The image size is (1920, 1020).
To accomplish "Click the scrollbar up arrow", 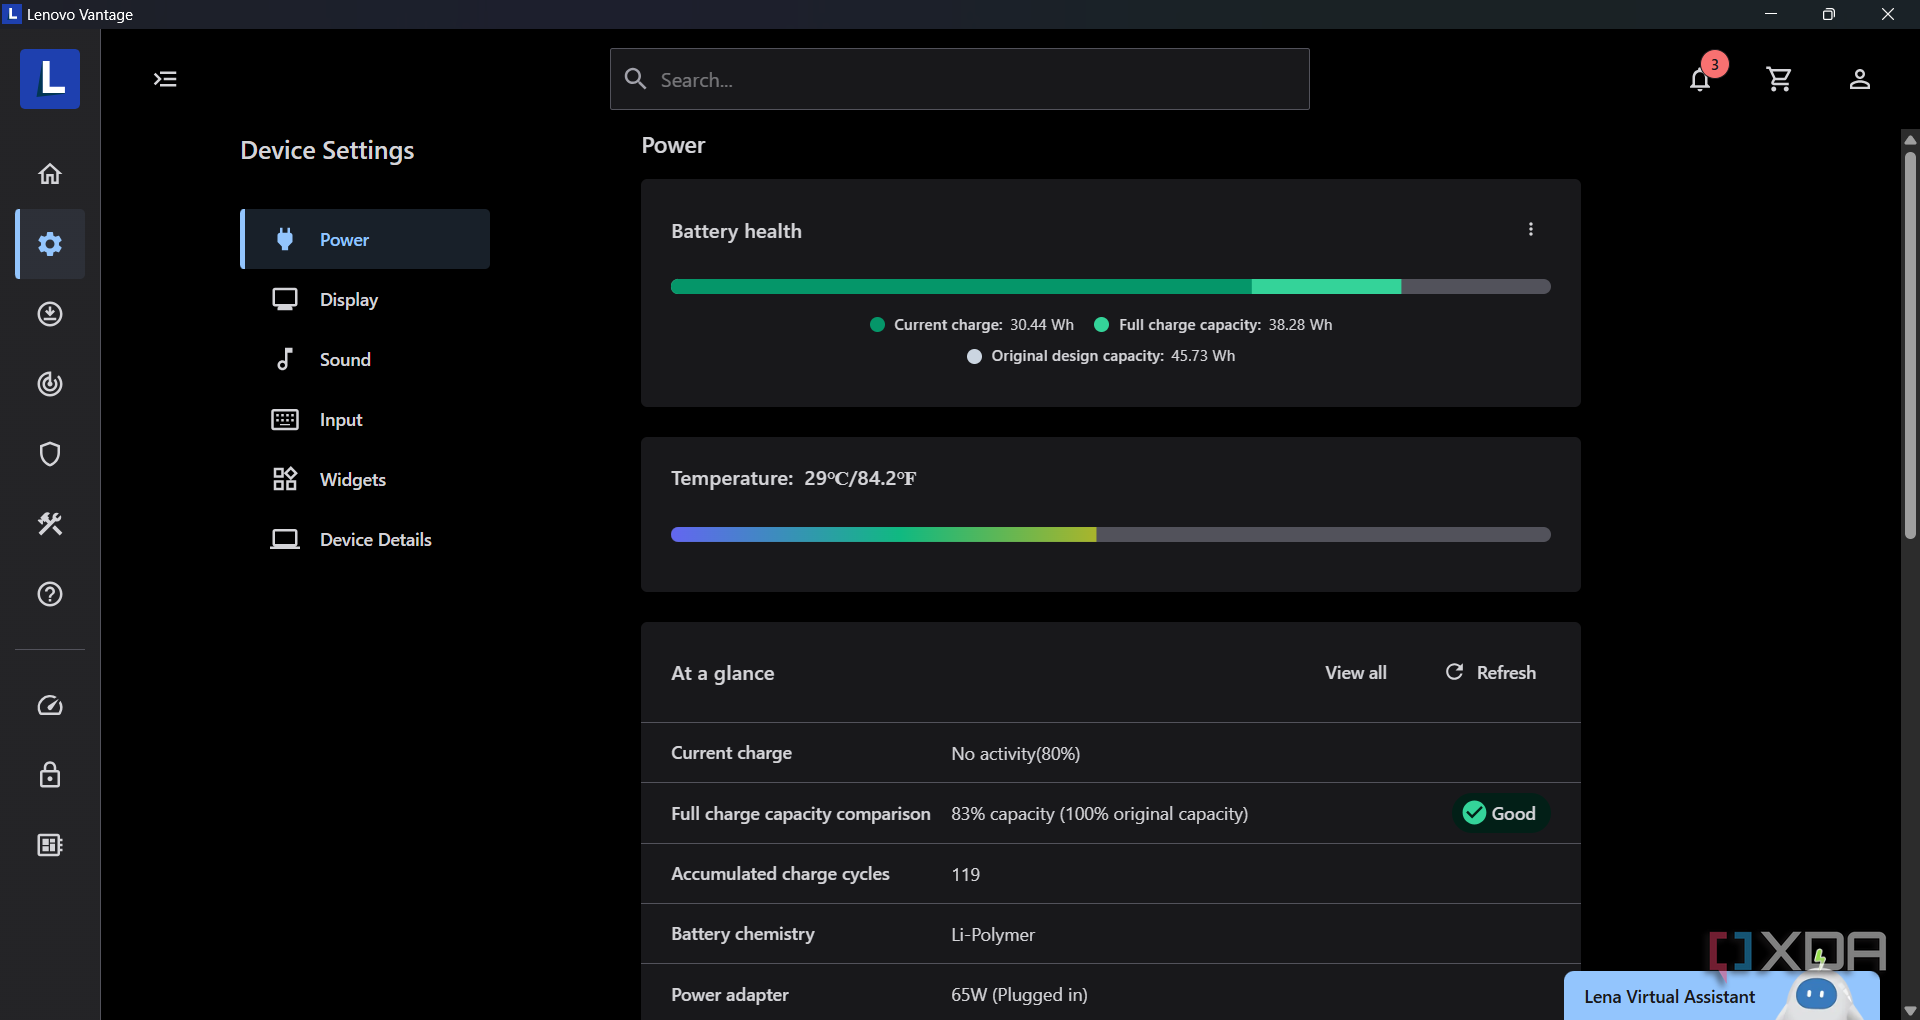I will click(1910, 139).
